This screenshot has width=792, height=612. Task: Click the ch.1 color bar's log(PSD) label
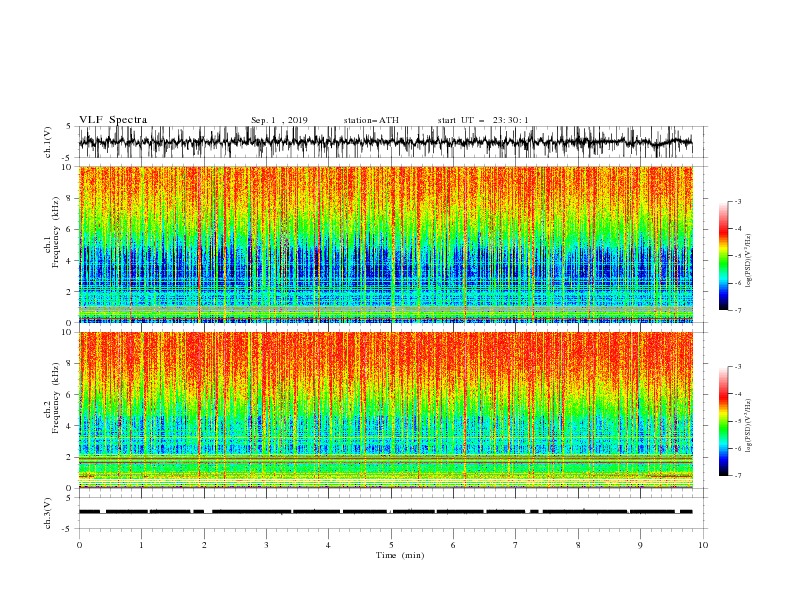click(749, 261)
